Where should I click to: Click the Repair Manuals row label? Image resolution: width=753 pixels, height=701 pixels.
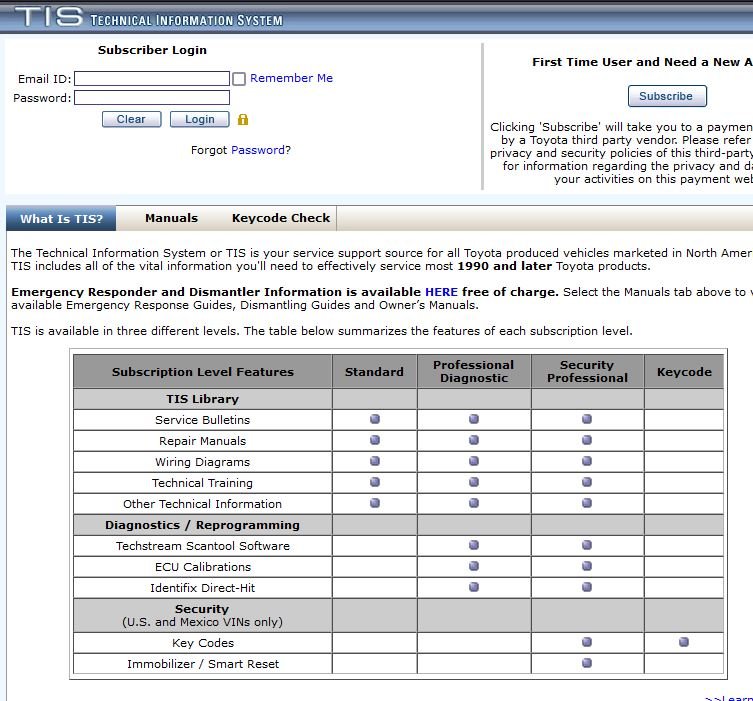tap(203, 441)
